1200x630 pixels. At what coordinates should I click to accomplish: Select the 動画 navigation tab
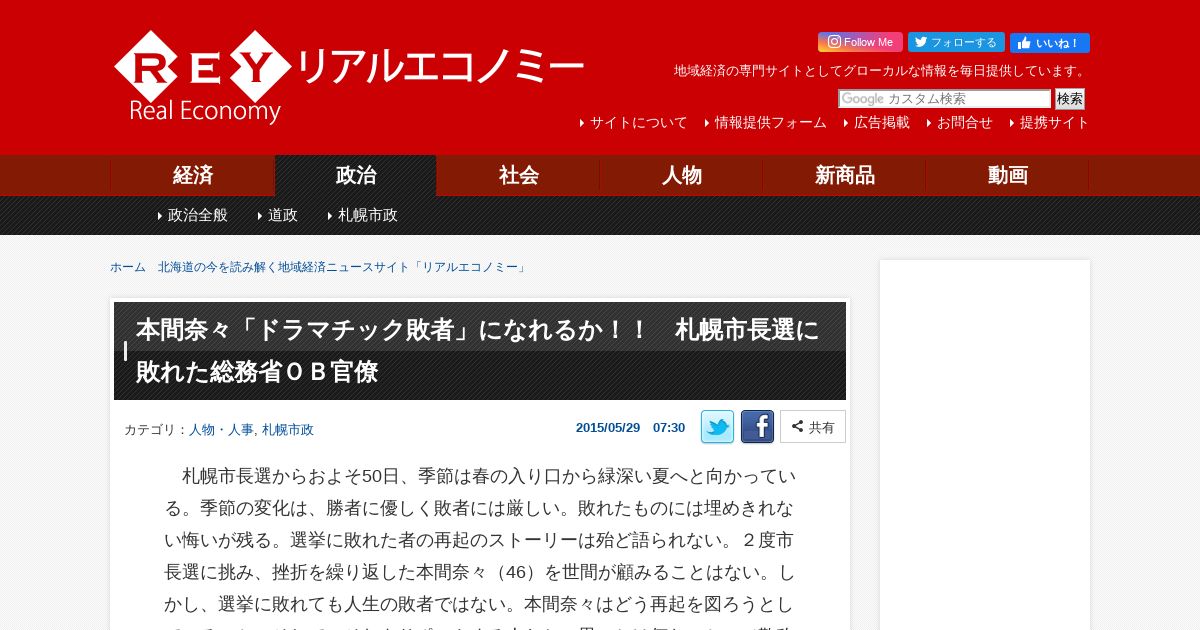pos(1007,175)
